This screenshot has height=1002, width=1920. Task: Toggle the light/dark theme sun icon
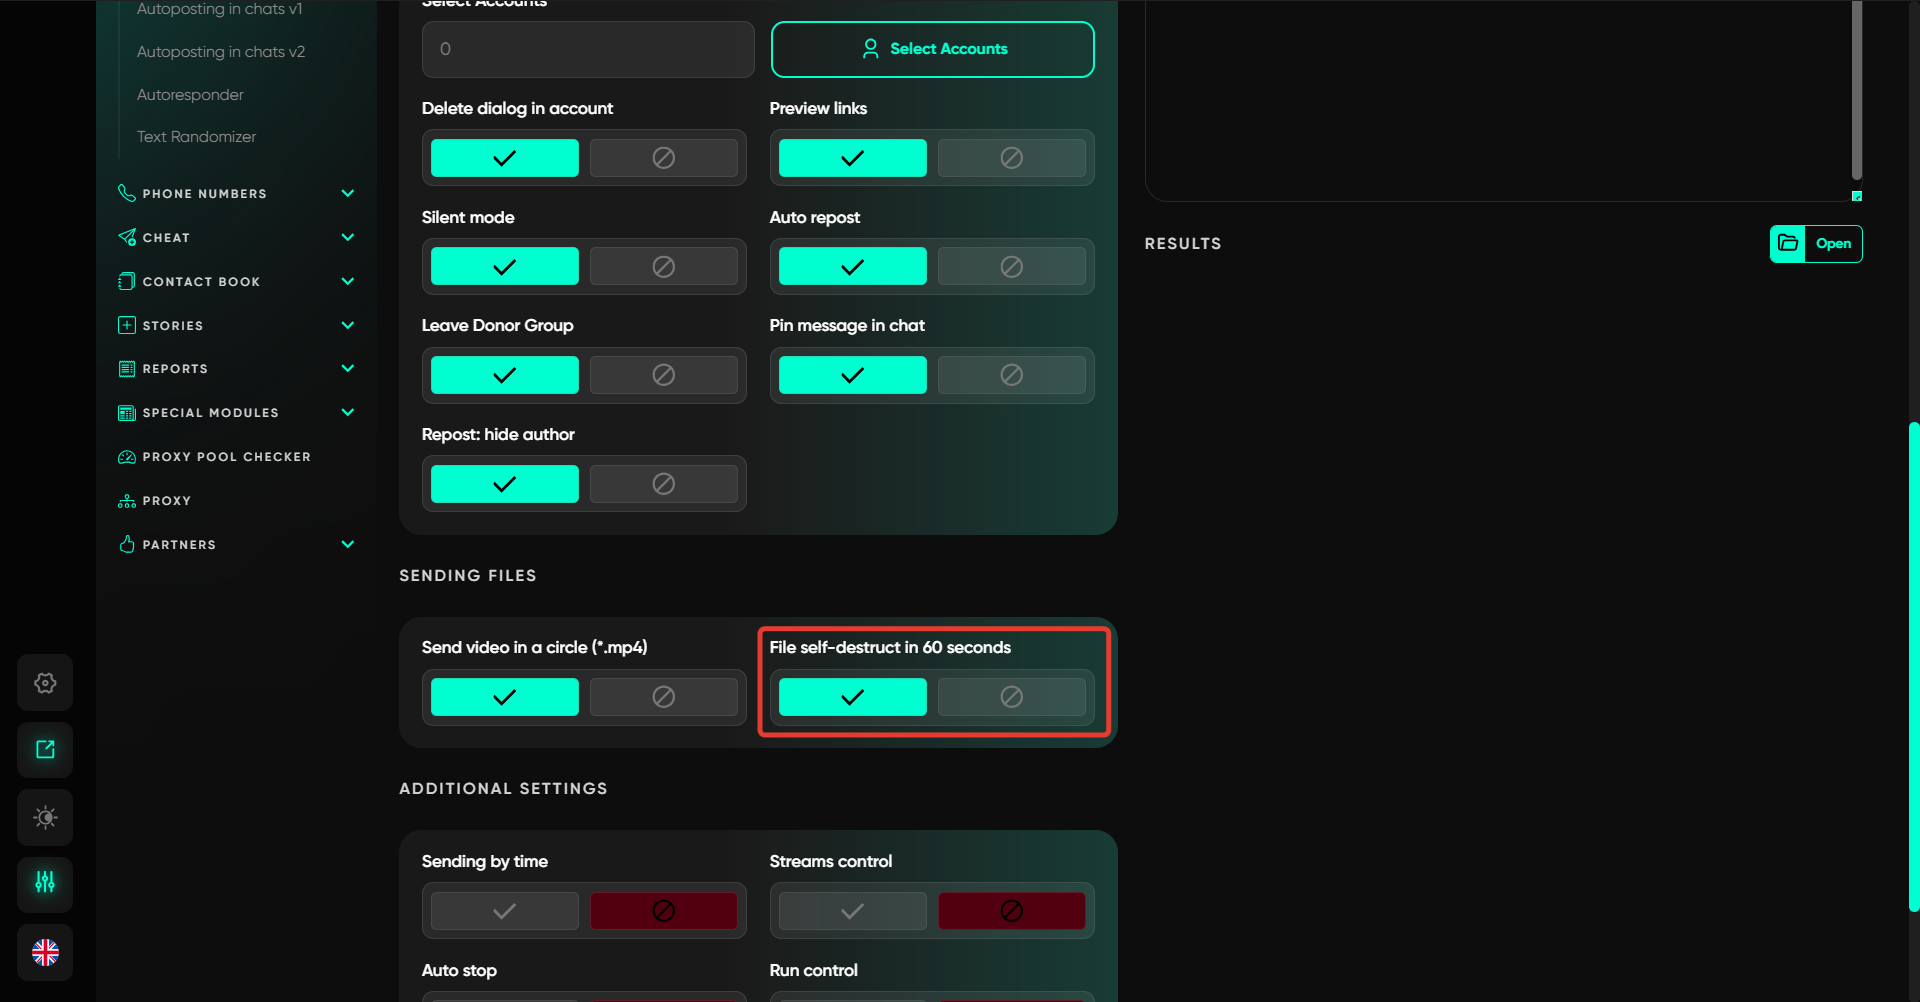click(45, 817)
